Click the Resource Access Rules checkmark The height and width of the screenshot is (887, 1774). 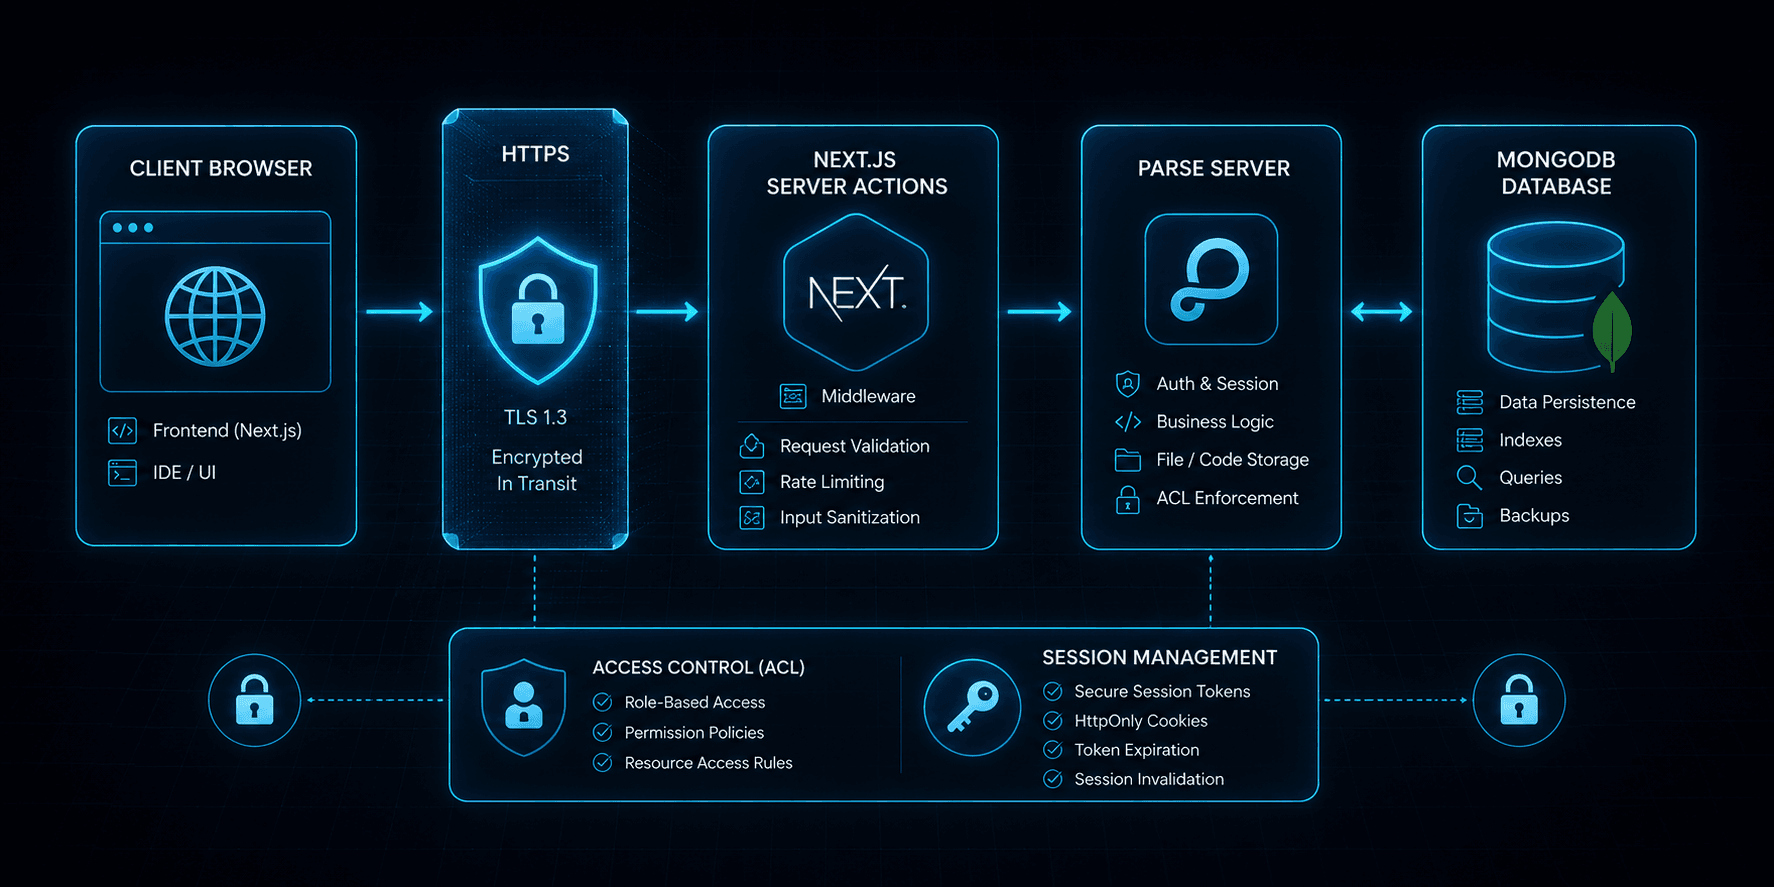[x=603, y=763]
